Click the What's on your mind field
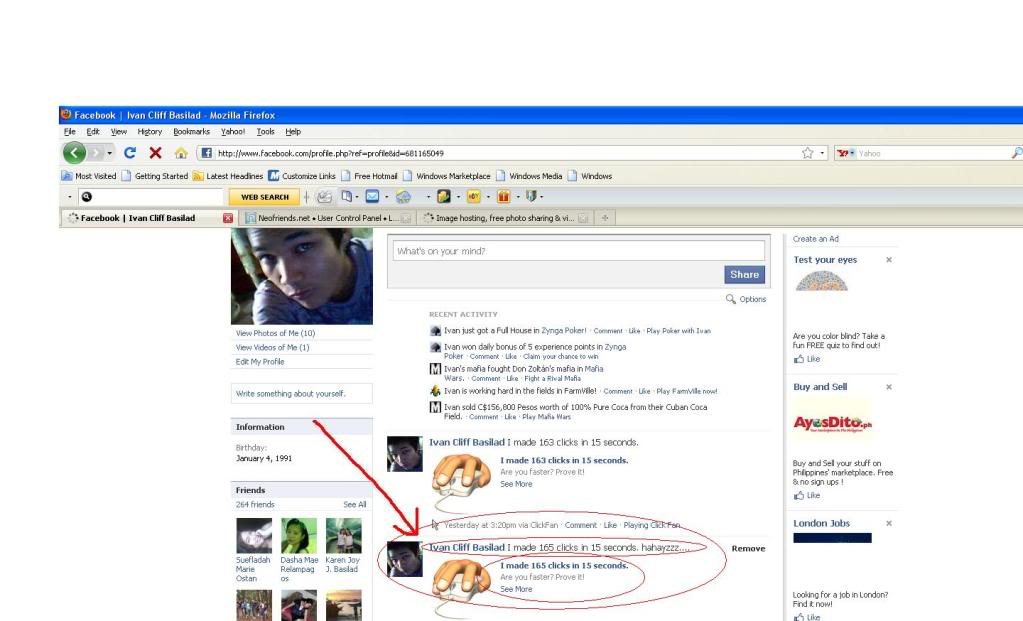Screen dimensions: 1023x621 pyautogui.click(x=579, y=251)
